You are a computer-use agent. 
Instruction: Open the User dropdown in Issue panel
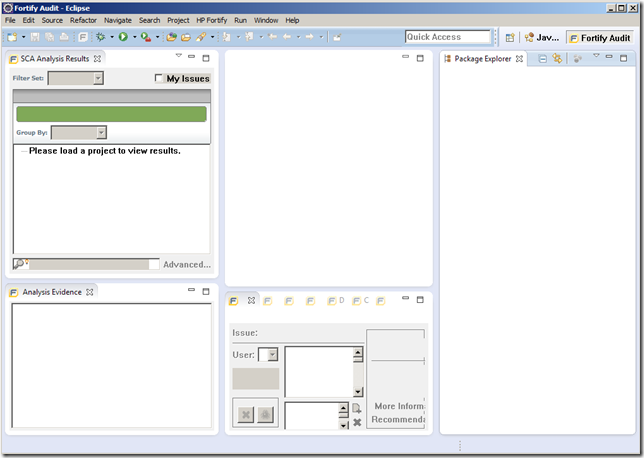pyautogui.click(x=272, y=355)
